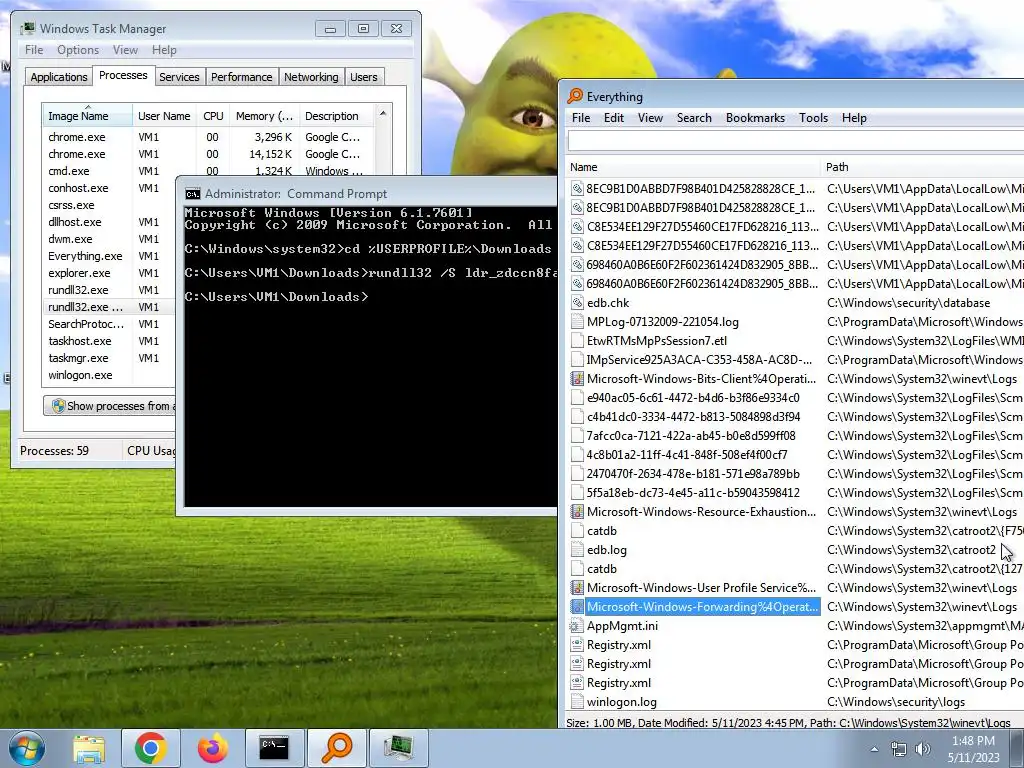Viewport: 1024px width, 768px height.
Task: Open the View menu in Everything
Action: tap(650, 118)
